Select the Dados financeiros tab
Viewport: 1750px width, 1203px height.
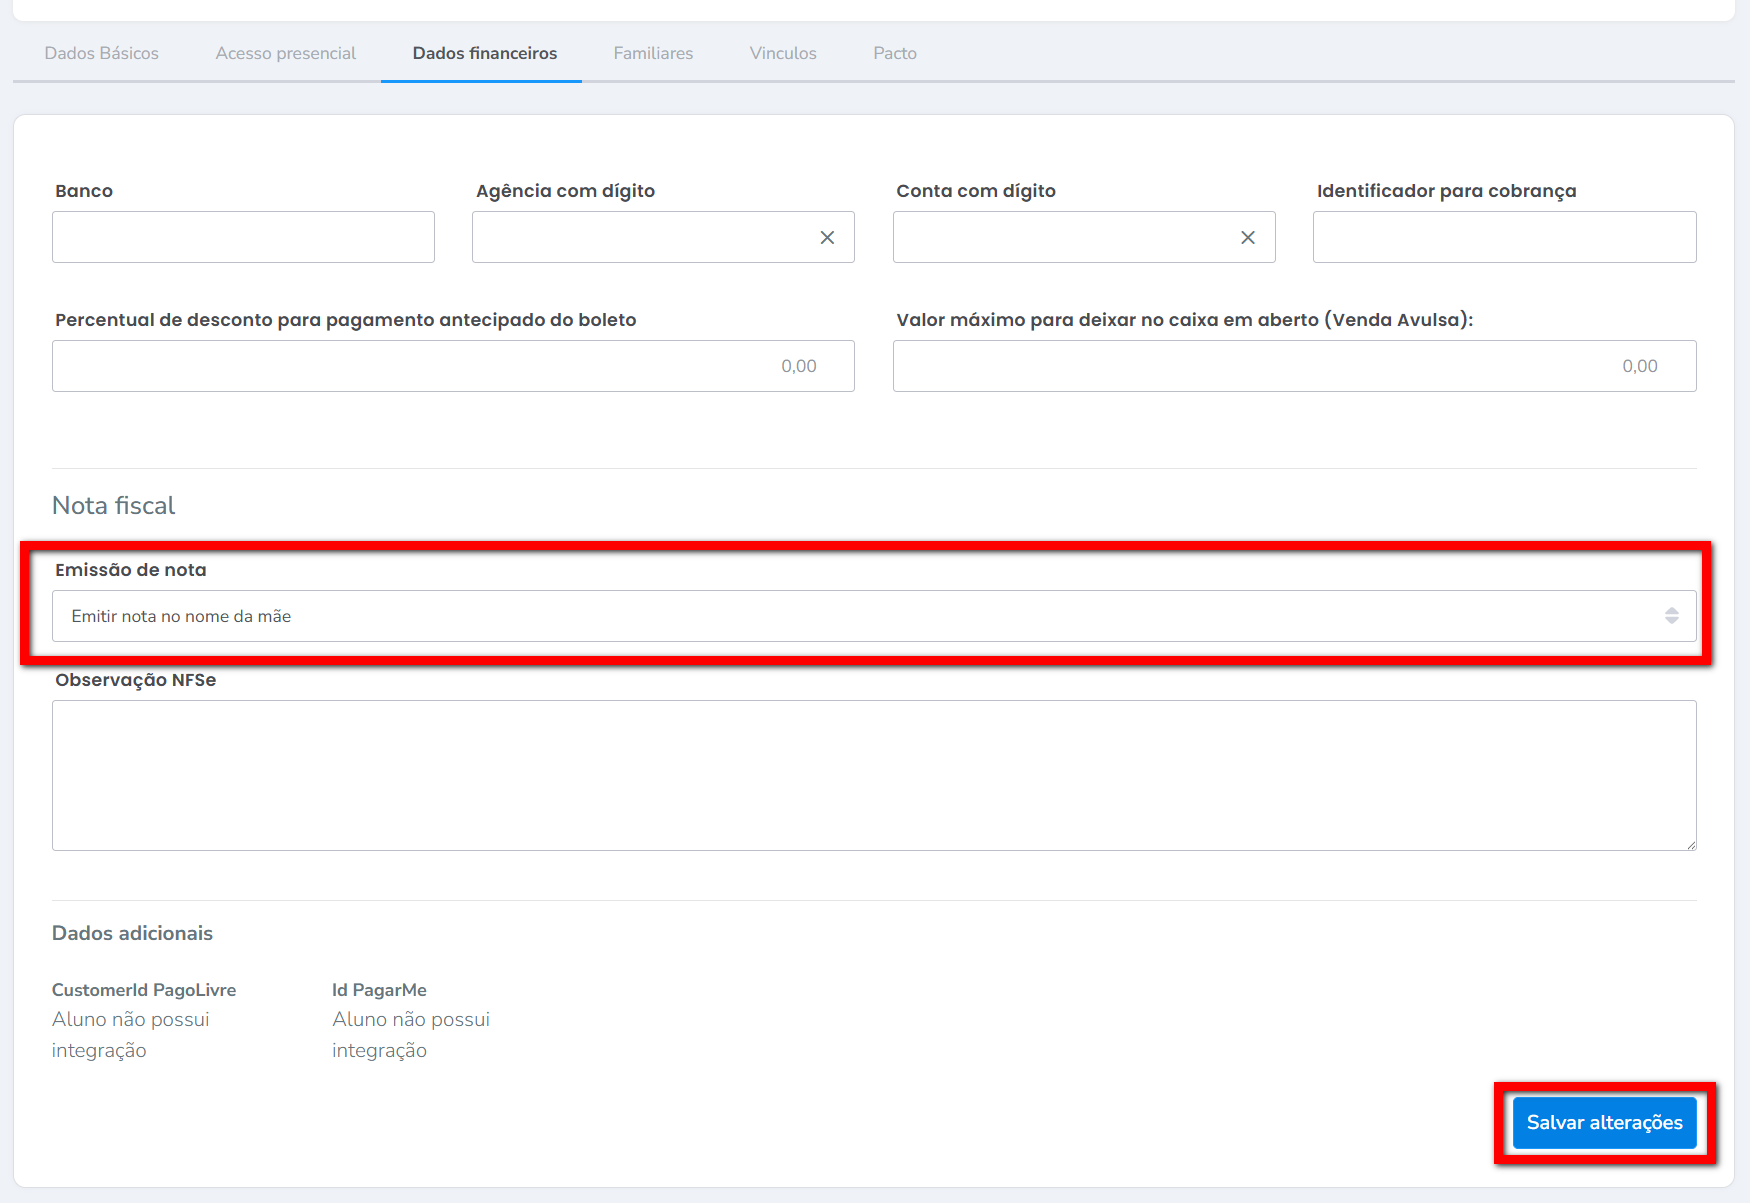click(x=484, y=53)
